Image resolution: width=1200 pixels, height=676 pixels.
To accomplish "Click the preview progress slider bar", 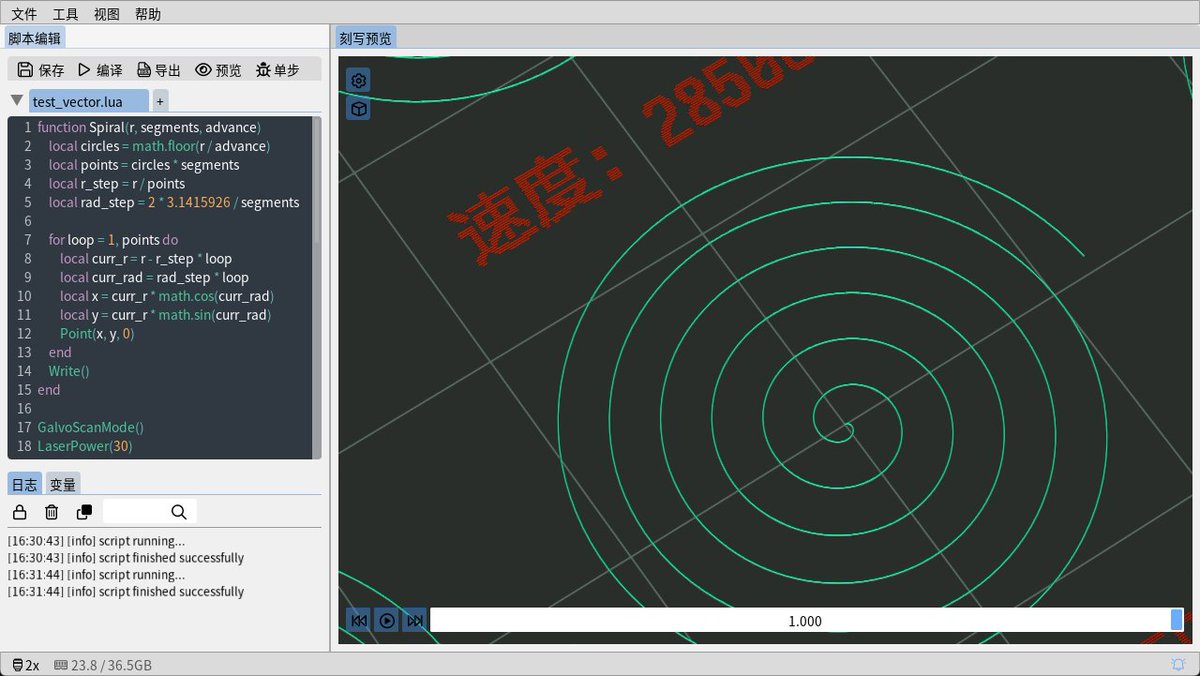I will point(805,621).
